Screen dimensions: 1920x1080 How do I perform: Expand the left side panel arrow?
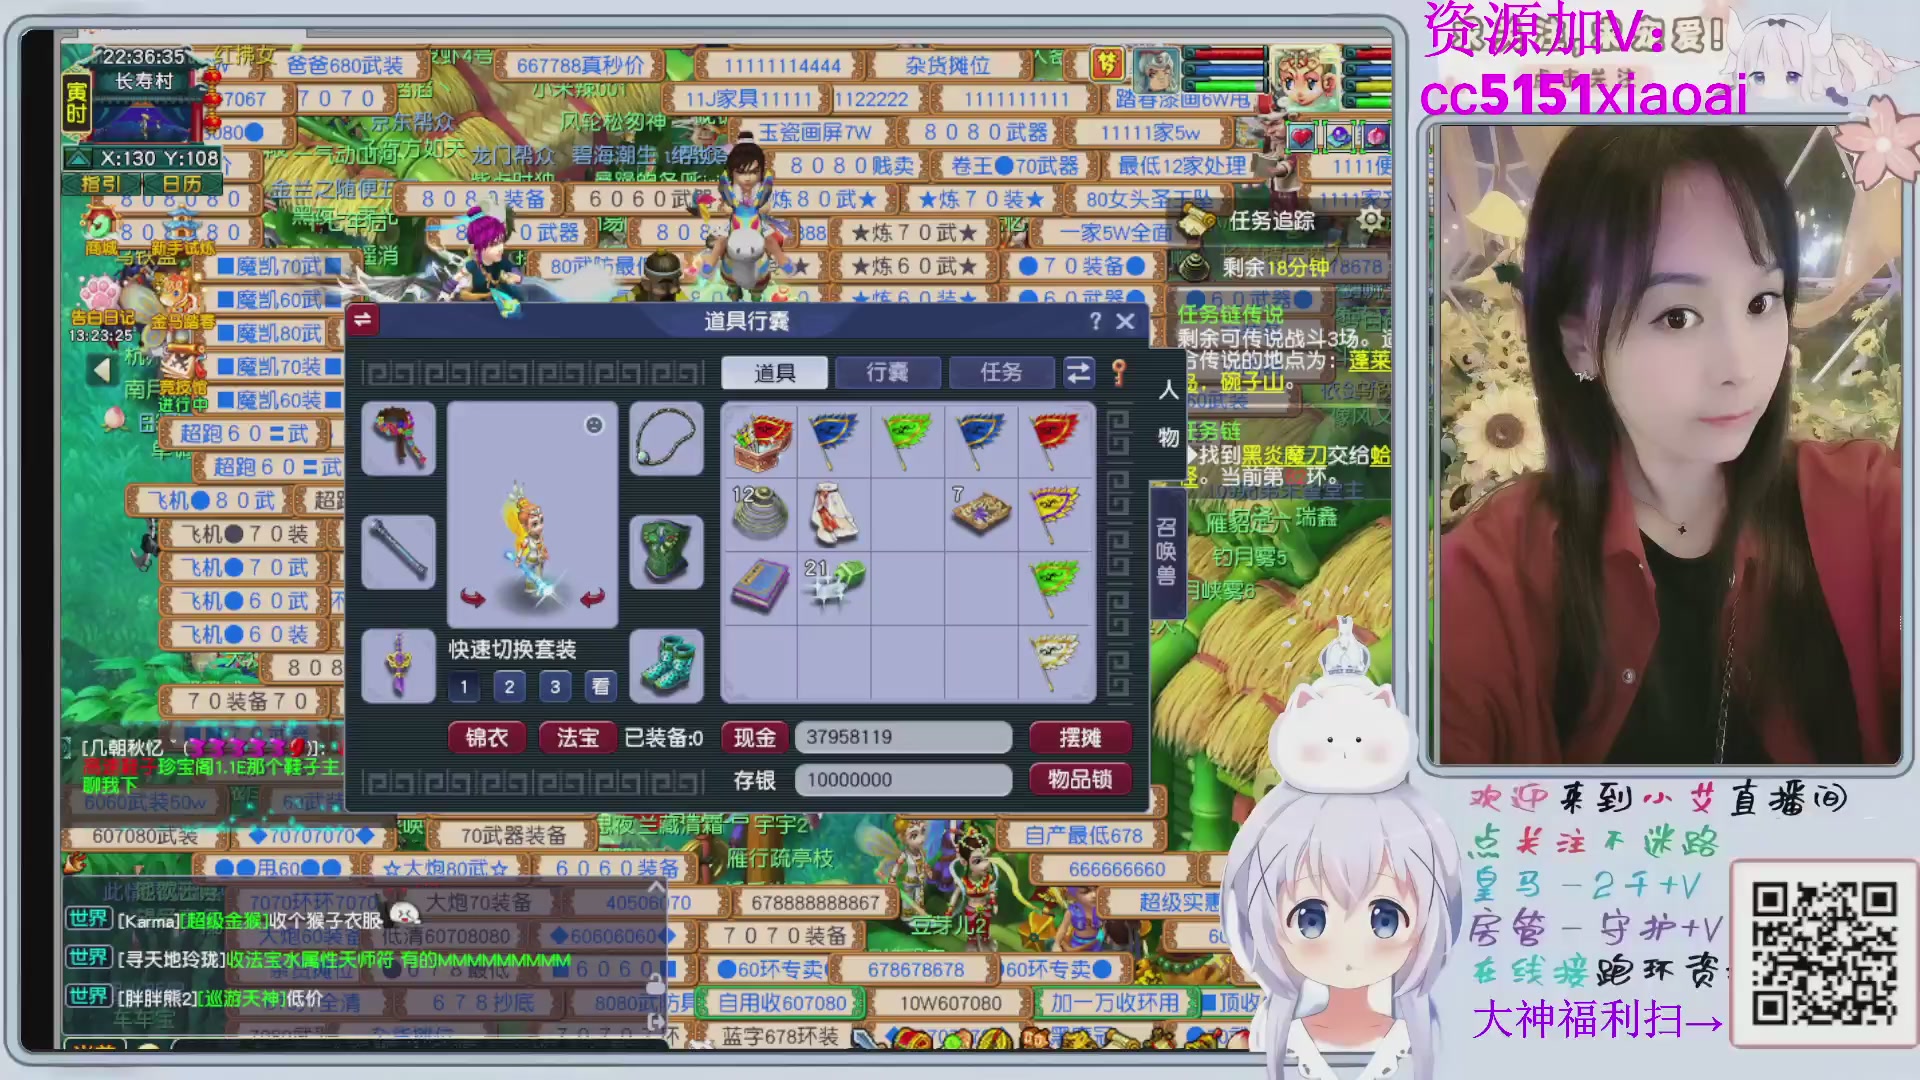pyautogui.click(x=102, y=371)
